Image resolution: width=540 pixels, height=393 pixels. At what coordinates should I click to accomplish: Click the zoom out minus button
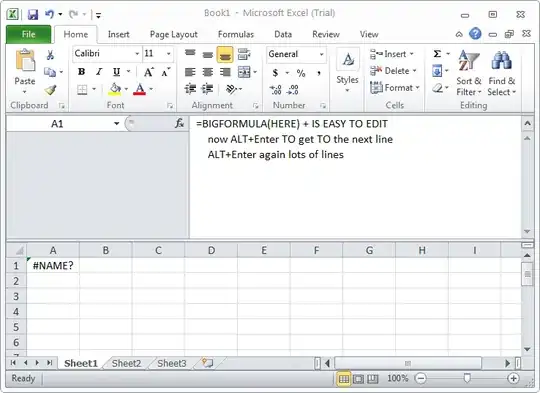point(420,379)
